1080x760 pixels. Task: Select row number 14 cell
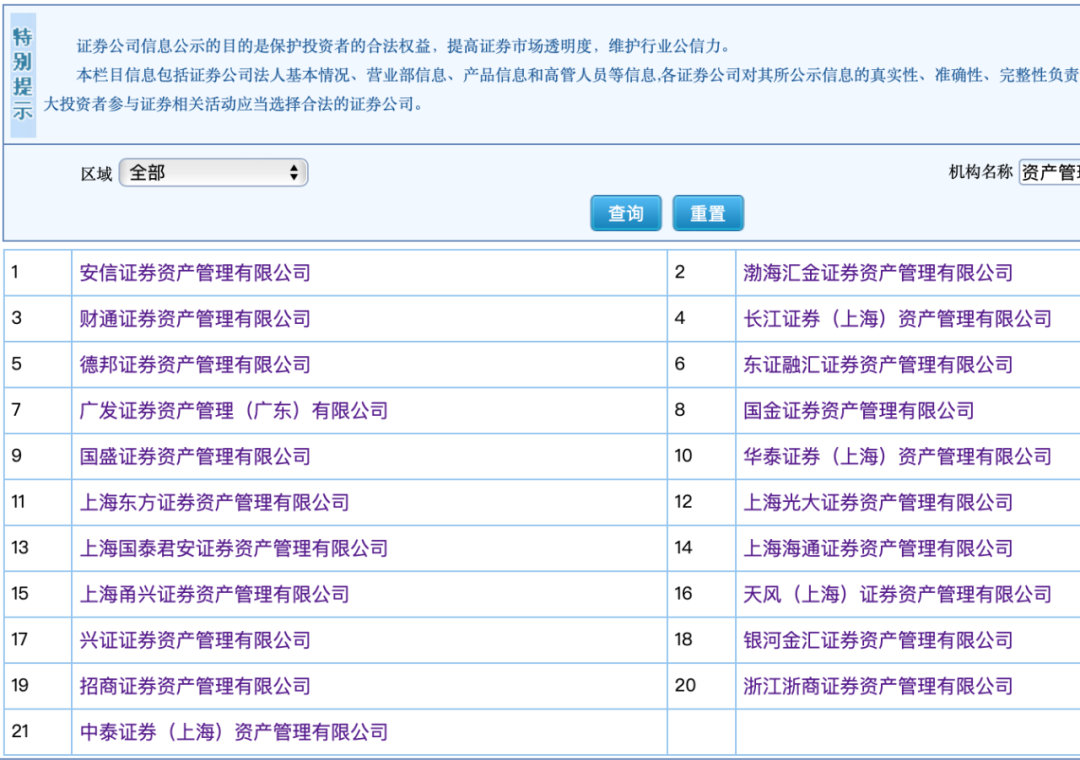(x=701, y=548)
